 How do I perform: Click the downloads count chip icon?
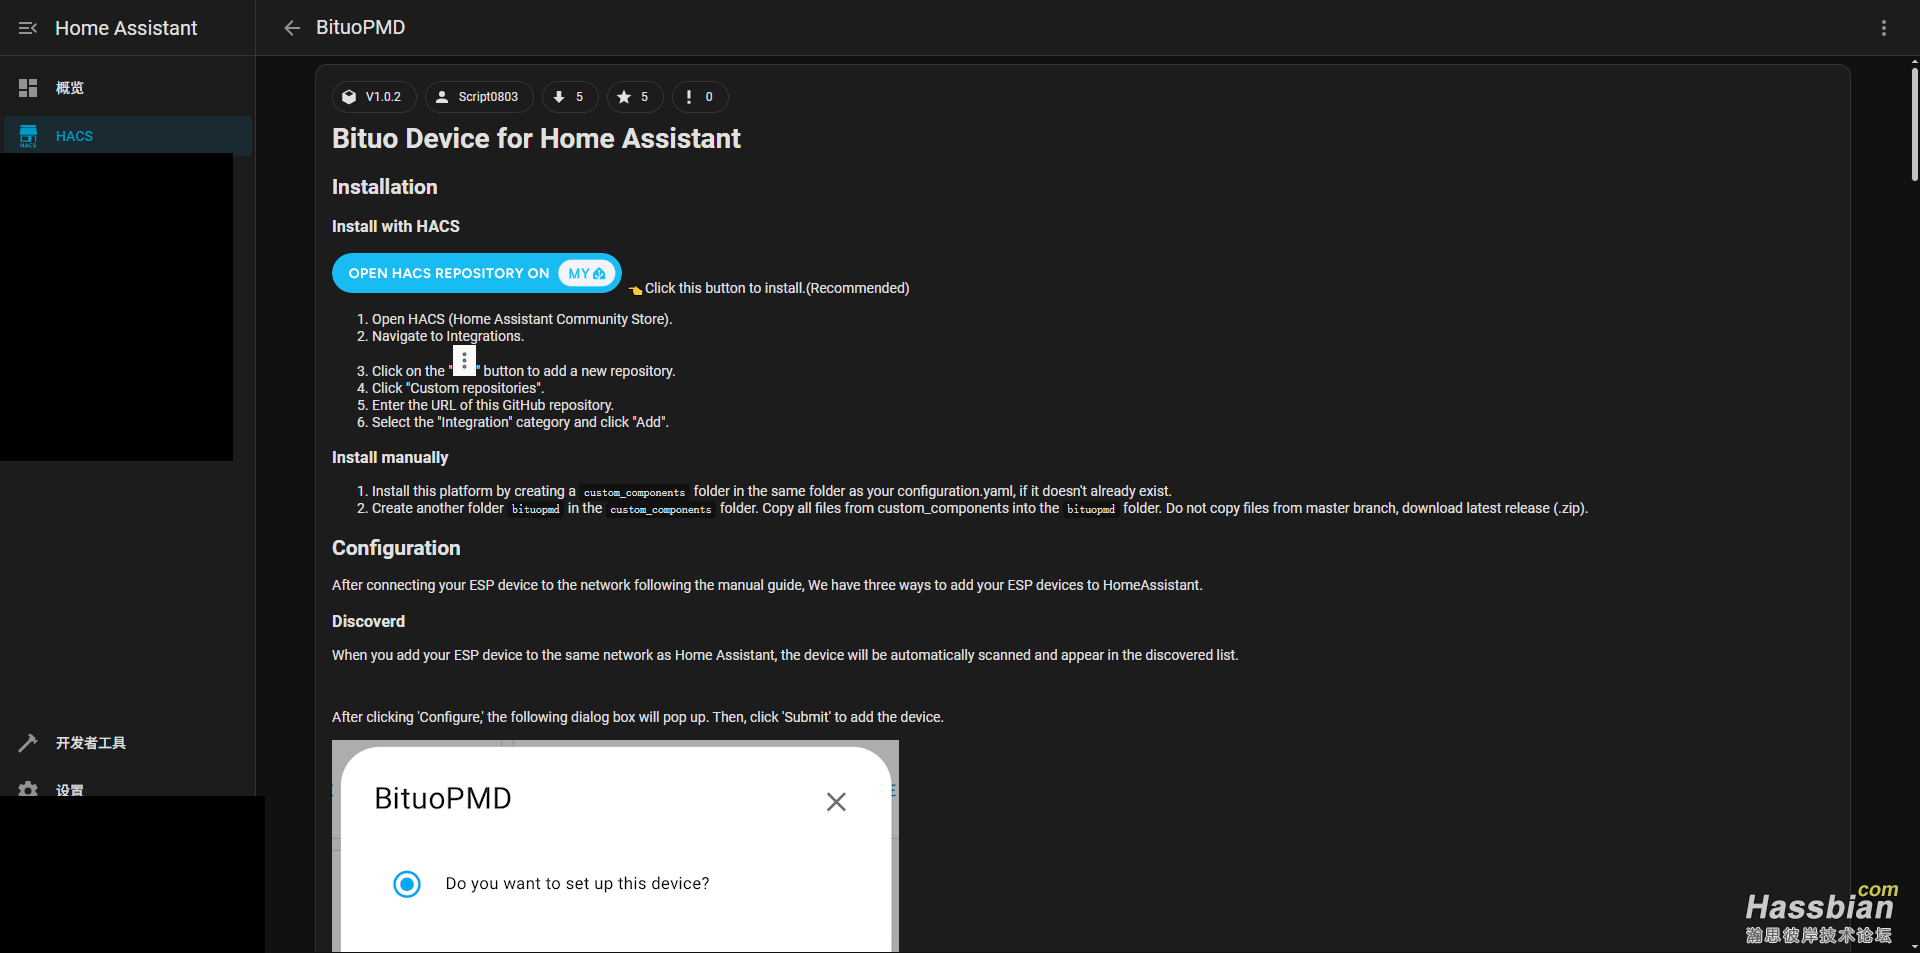[560, 97]
